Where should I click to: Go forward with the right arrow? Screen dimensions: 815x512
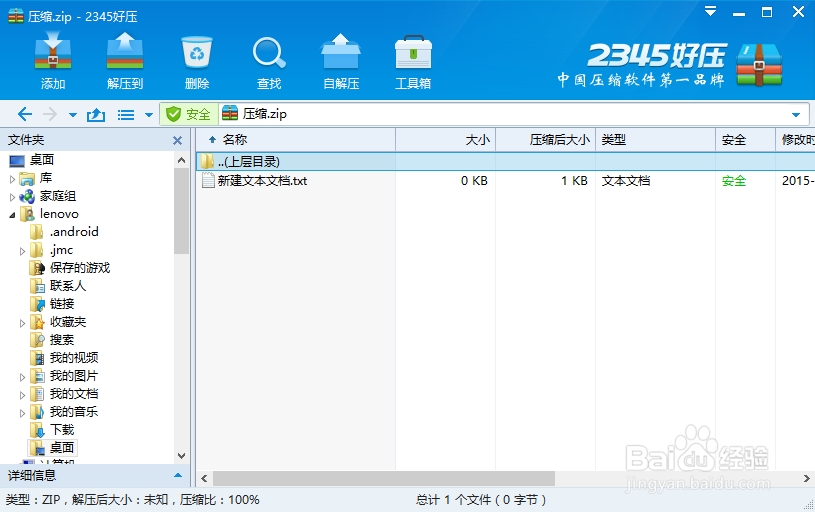coord(50,114)
